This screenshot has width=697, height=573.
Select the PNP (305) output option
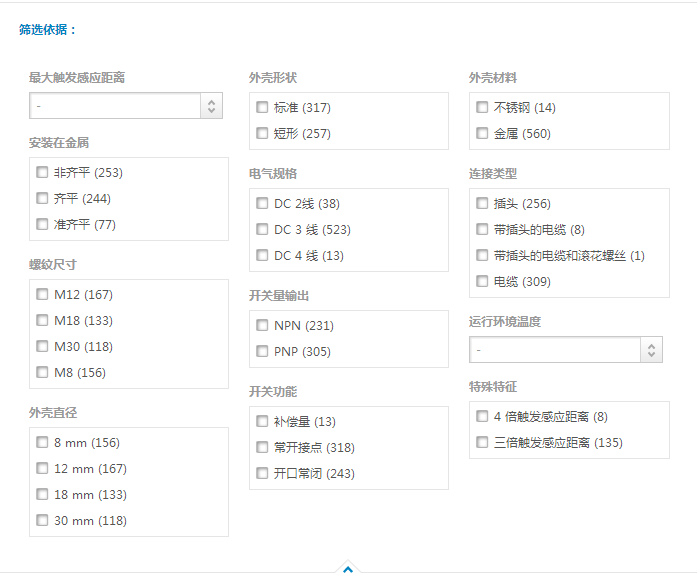pos(262,351)
